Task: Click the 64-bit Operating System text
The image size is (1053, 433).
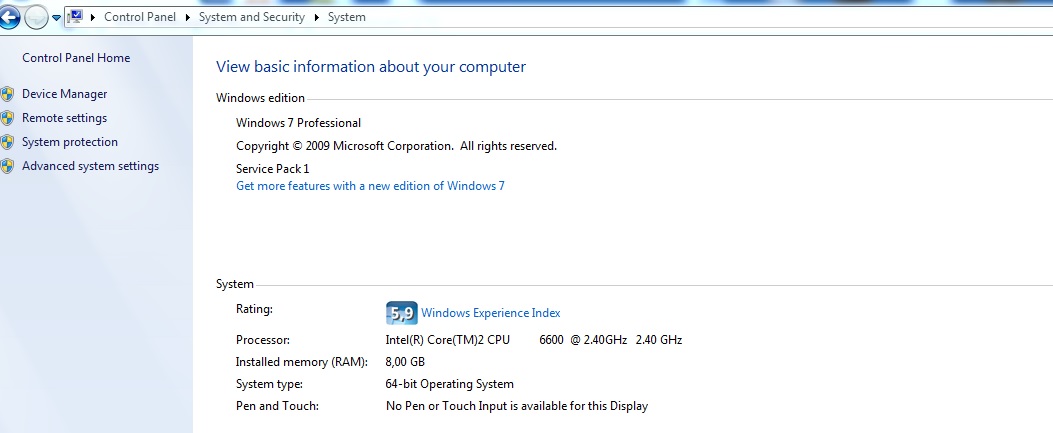Action: pyautogui.click(x=449, y=385)
